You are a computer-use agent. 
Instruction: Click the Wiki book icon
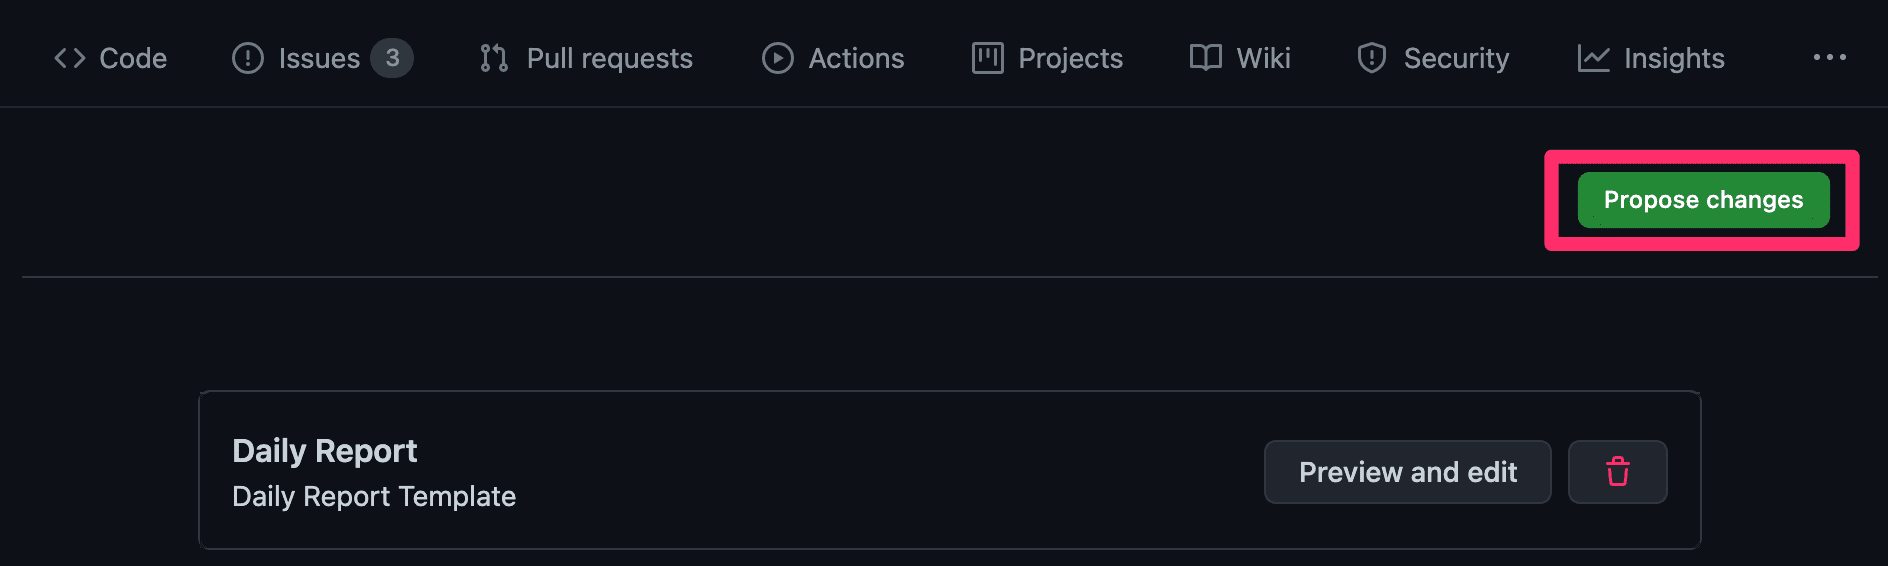click(1205, 58)
